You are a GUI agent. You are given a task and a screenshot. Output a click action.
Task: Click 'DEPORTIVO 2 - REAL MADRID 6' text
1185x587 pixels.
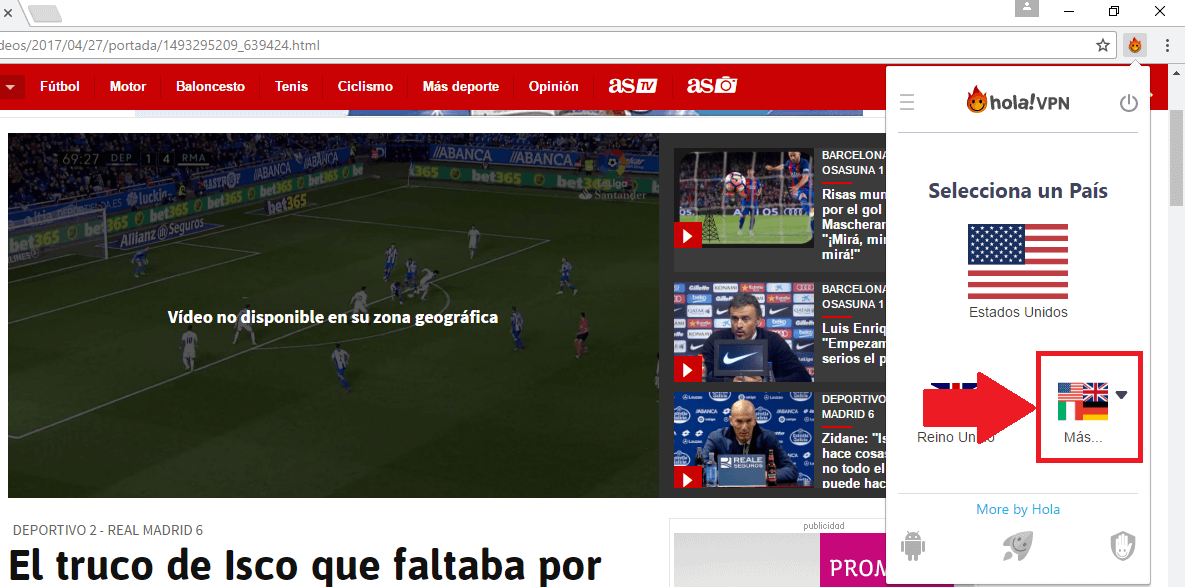pyautogui.click(x=108, y=530)
